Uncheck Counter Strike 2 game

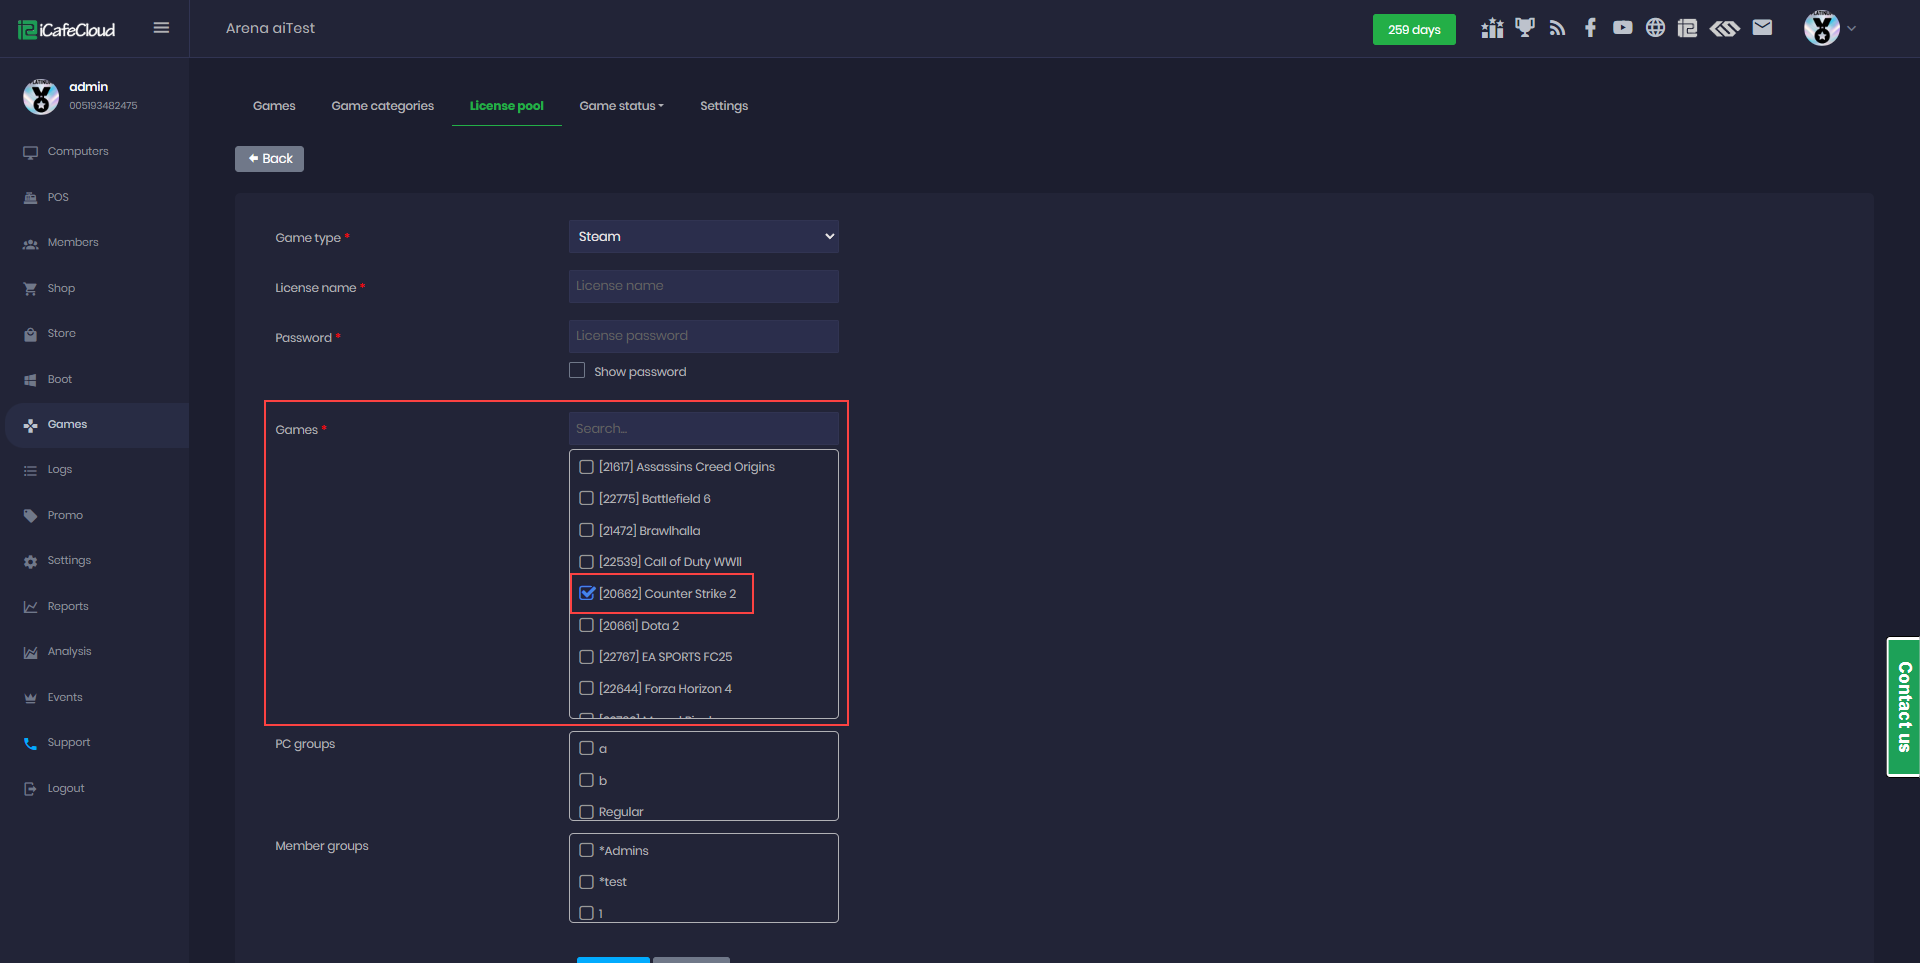(587, 593)
